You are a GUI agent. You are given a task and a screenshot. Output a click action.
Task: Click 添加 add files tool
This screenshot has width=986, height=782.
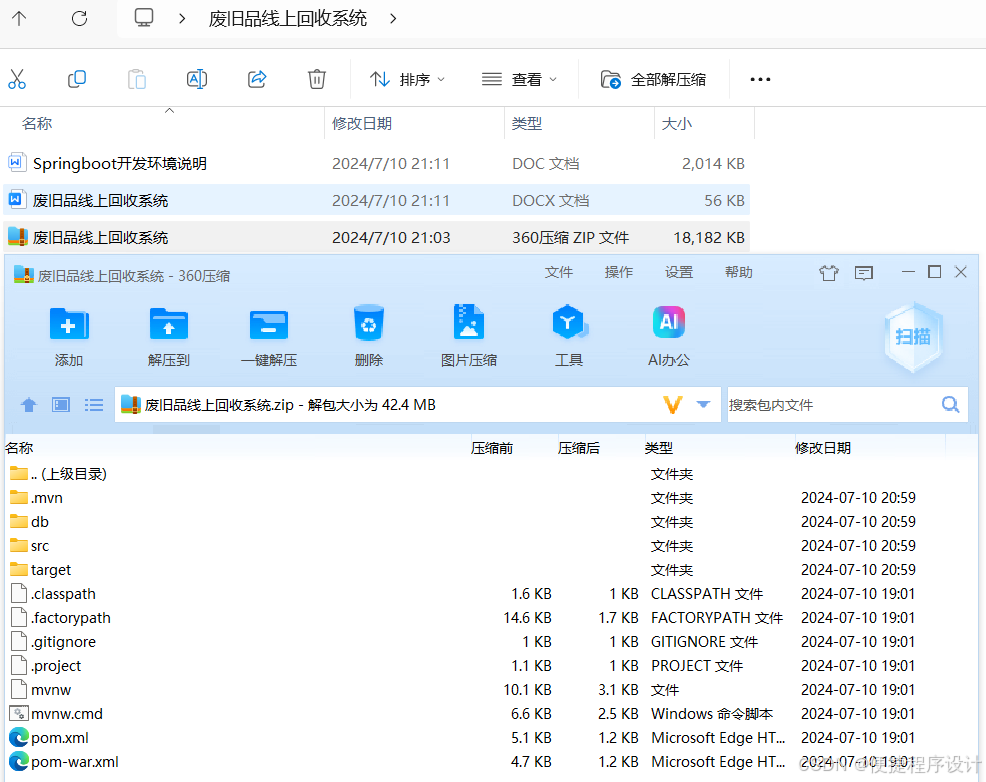coord(69,336)
